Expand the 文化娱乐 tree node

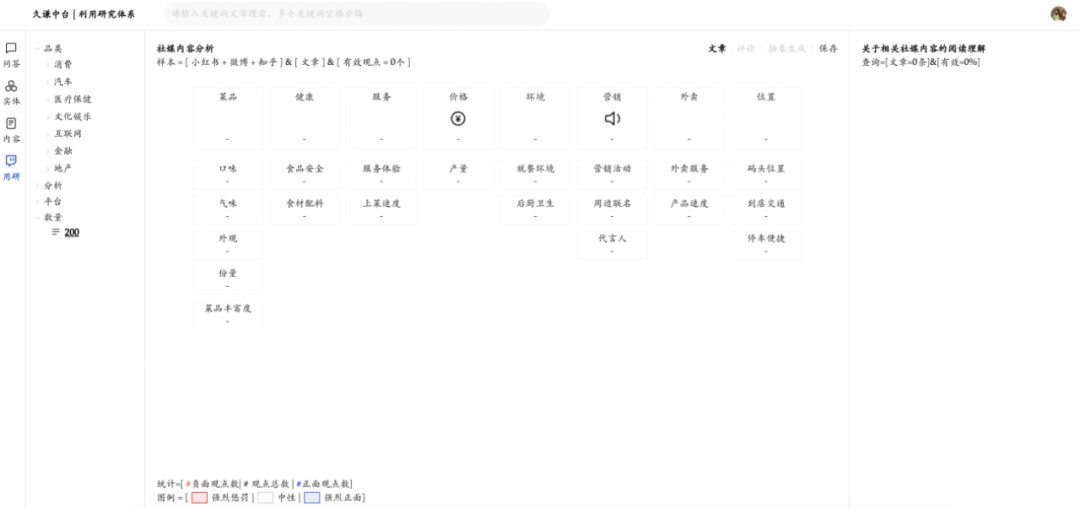click(x=48, y=116)
